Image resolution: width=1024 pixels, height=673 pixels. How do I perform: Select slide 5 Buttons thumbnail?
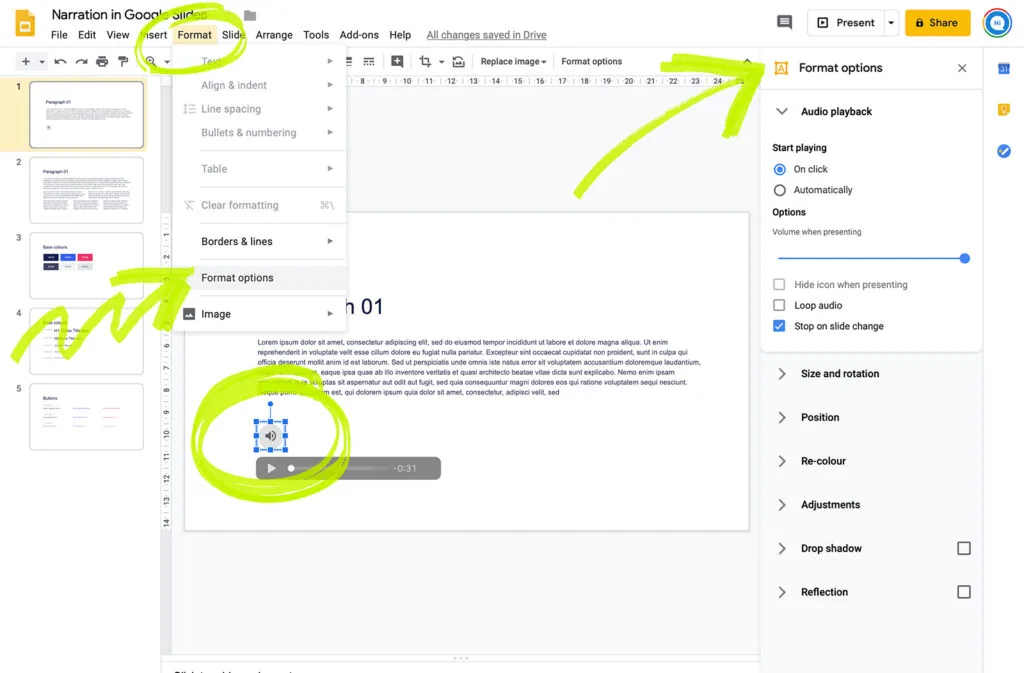point(86,416)
